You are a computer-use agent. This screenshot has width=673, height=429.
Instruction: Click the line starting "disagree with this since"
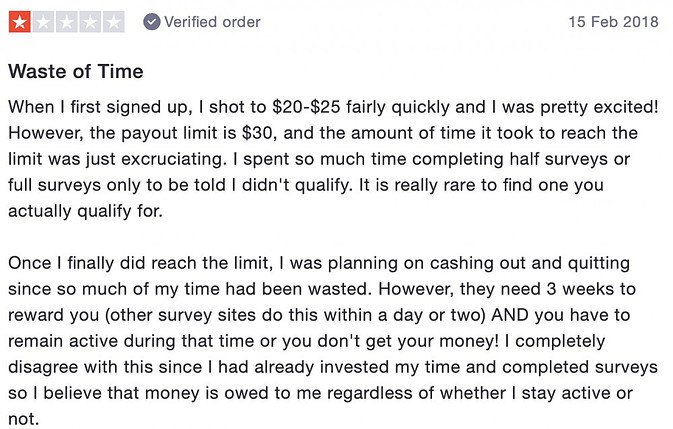tap(333, 367)
